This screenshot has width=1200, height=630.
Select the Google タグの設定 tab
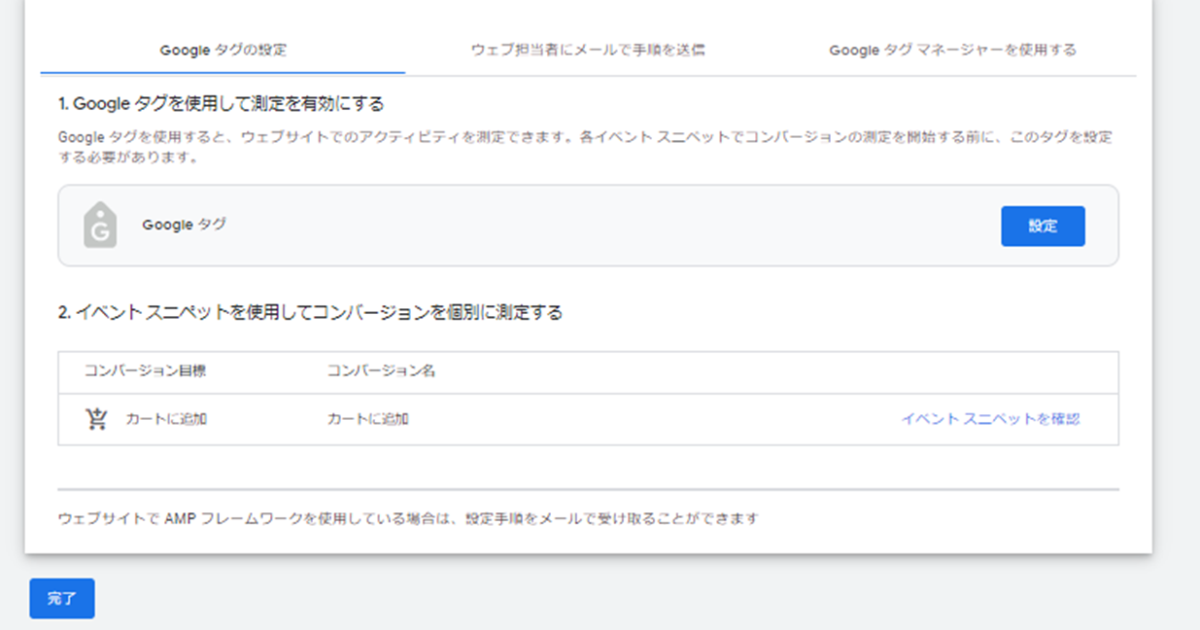click(223, 50)
